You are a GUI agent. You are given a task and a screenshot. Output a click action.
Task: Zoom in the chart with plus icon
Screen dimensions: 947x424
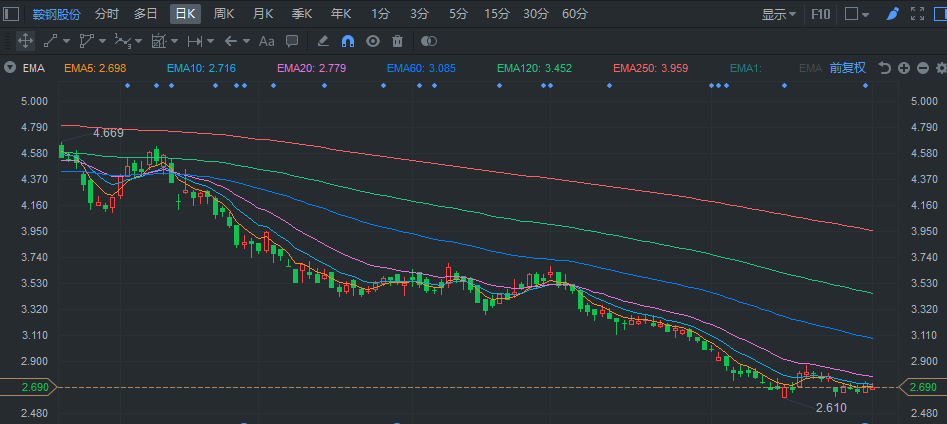pyautogui.click(x=904, y=68)
